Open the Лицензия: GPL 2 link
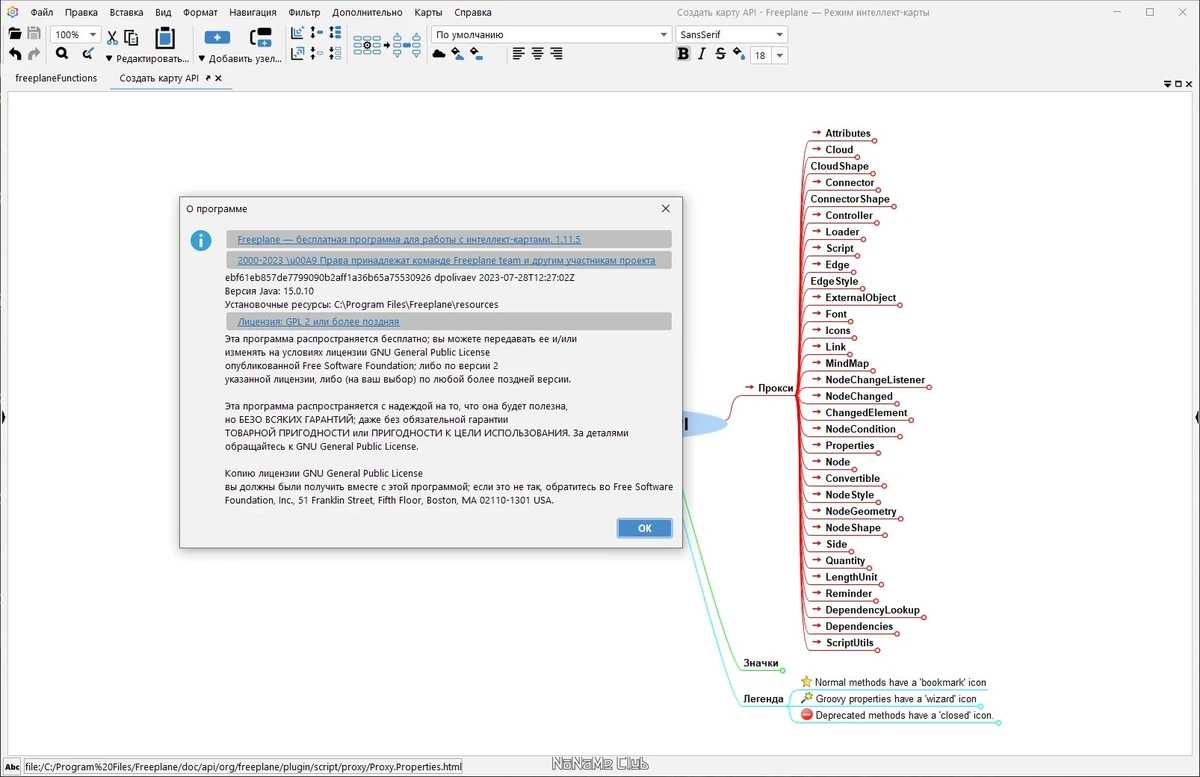Viewport: 1200px width, 777px height. pyautogui.click(x=318, y=322)
